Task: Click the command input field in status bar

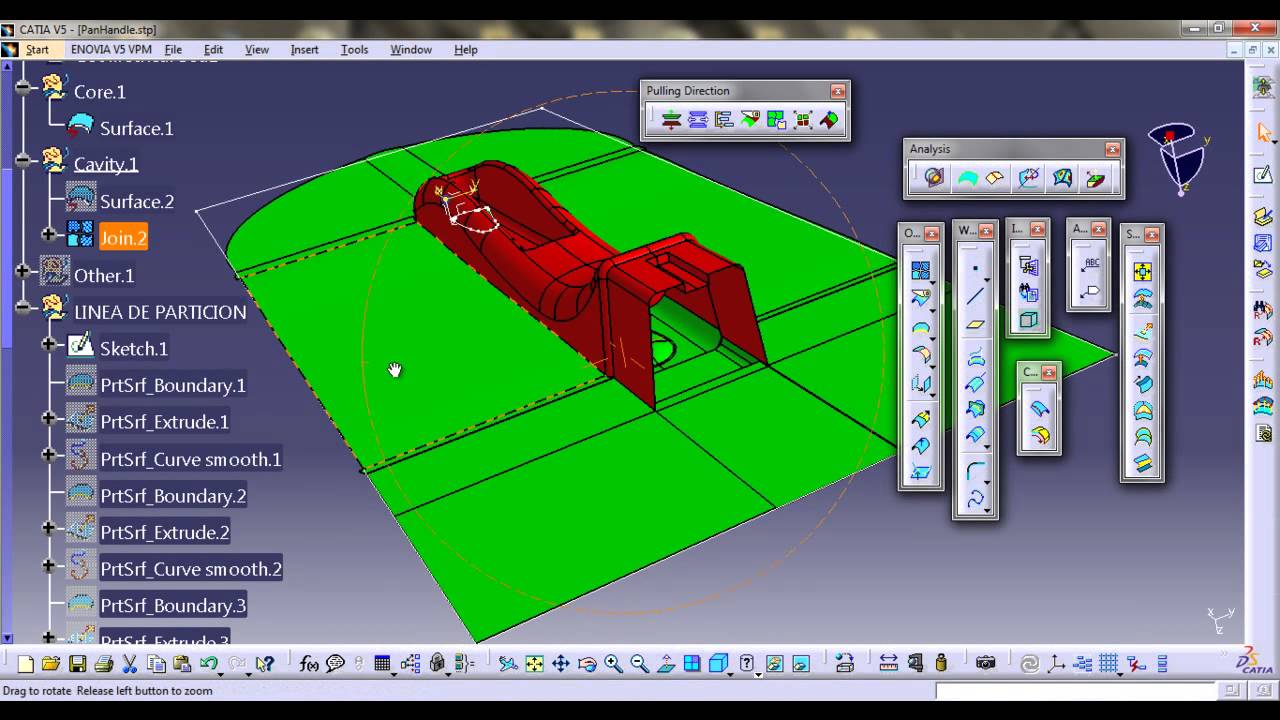Action: click(x=1076, y=691)
